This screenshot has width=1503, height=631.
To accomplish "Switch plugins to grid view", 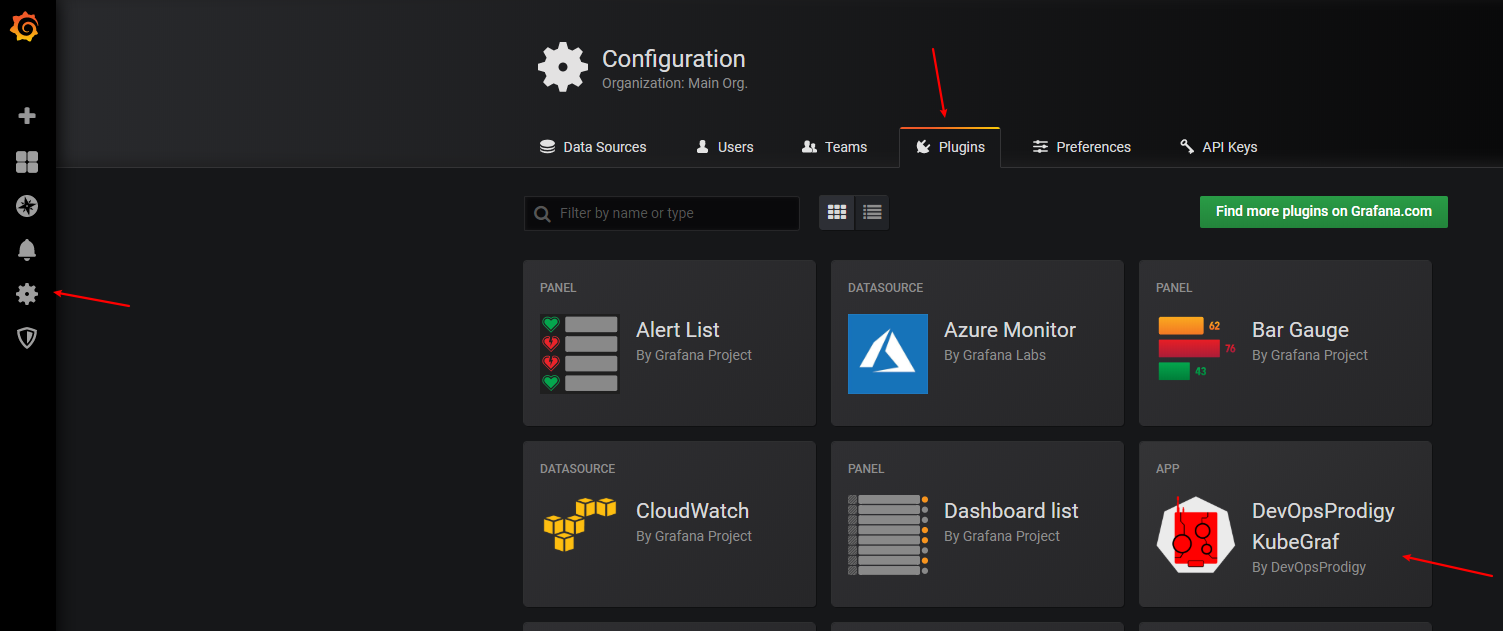I will tap(837, 212).
